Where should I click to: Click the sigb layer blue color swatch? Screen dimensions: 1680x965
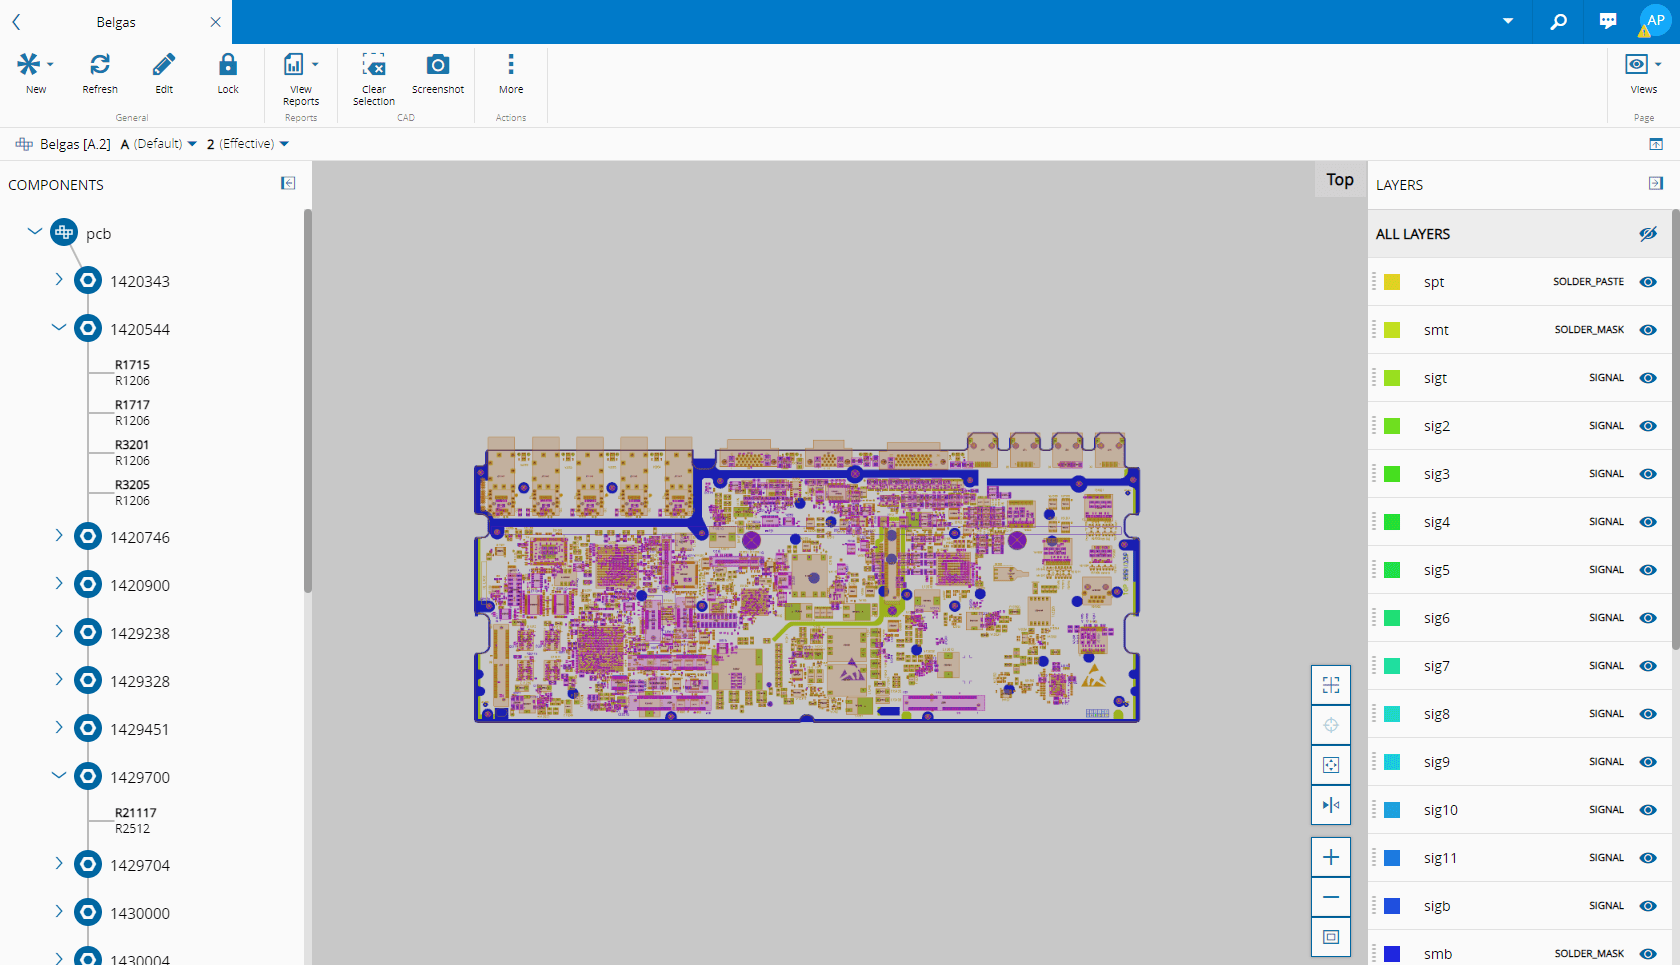coord(1391,906)
